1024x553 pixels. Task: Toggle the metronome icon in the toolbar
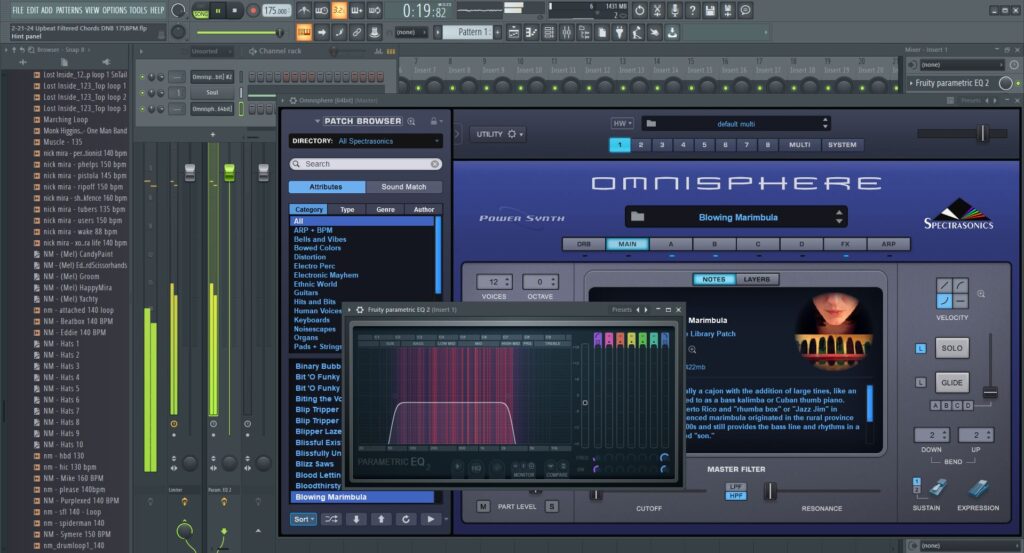coord(304,10)
